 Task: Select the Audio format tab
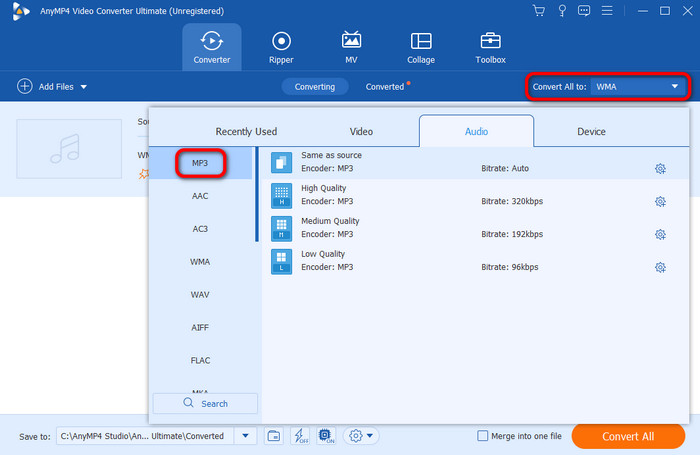tap(476, 131)
